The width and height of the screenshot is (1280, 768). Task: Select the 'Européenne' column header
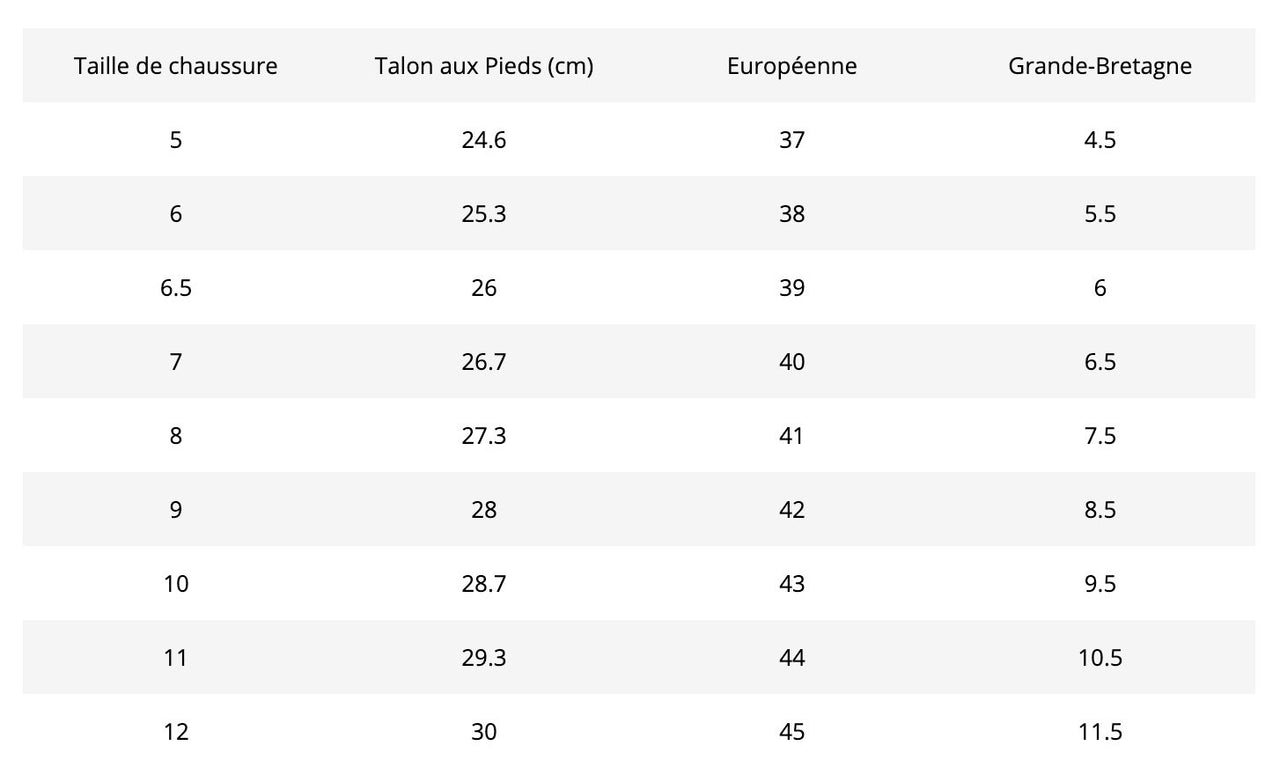point(792,66)
